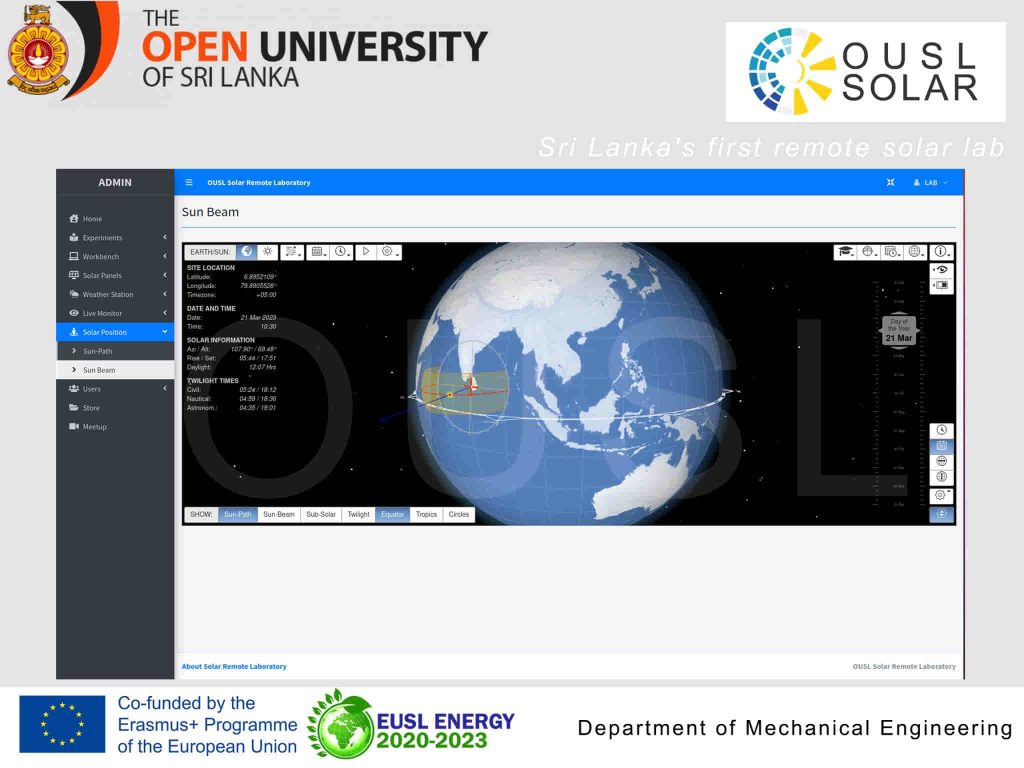This screenshot has height=768, width=1024.
Task: Select the Earth view globe icon
Action: coord(246,251)
